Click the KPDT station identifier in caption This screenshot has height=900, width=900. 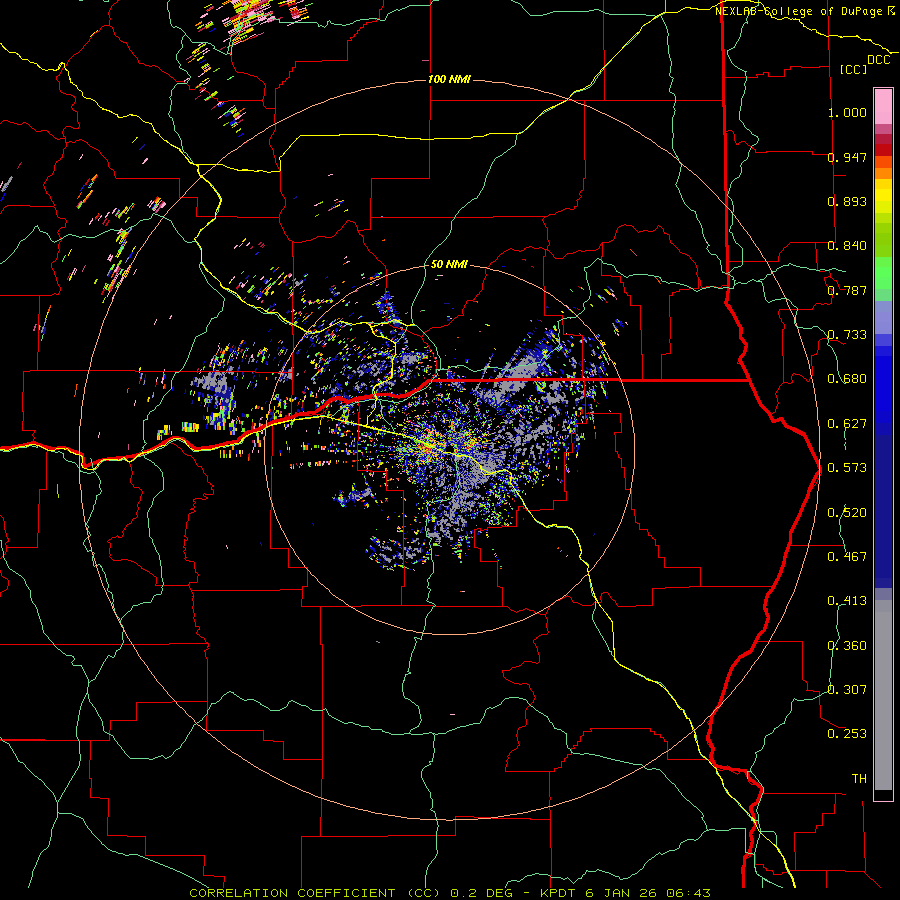coord(558,893)
